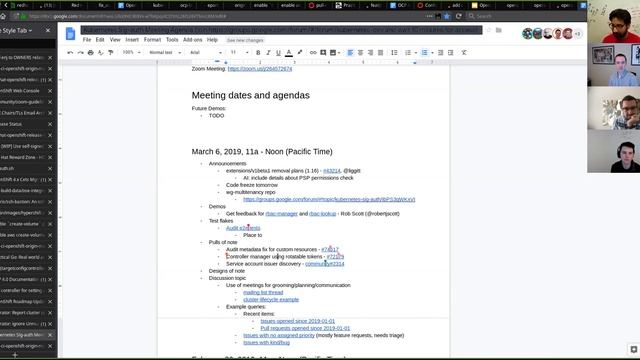This screenshot has width=640, height=360.
Task: Click the Google Docs home icon
Action: click(70, 33)
